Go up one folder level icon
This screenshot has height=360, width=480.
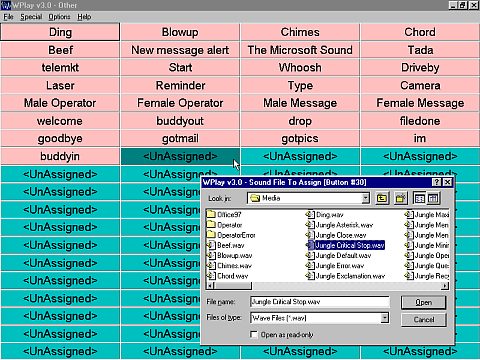pos(382,198)
